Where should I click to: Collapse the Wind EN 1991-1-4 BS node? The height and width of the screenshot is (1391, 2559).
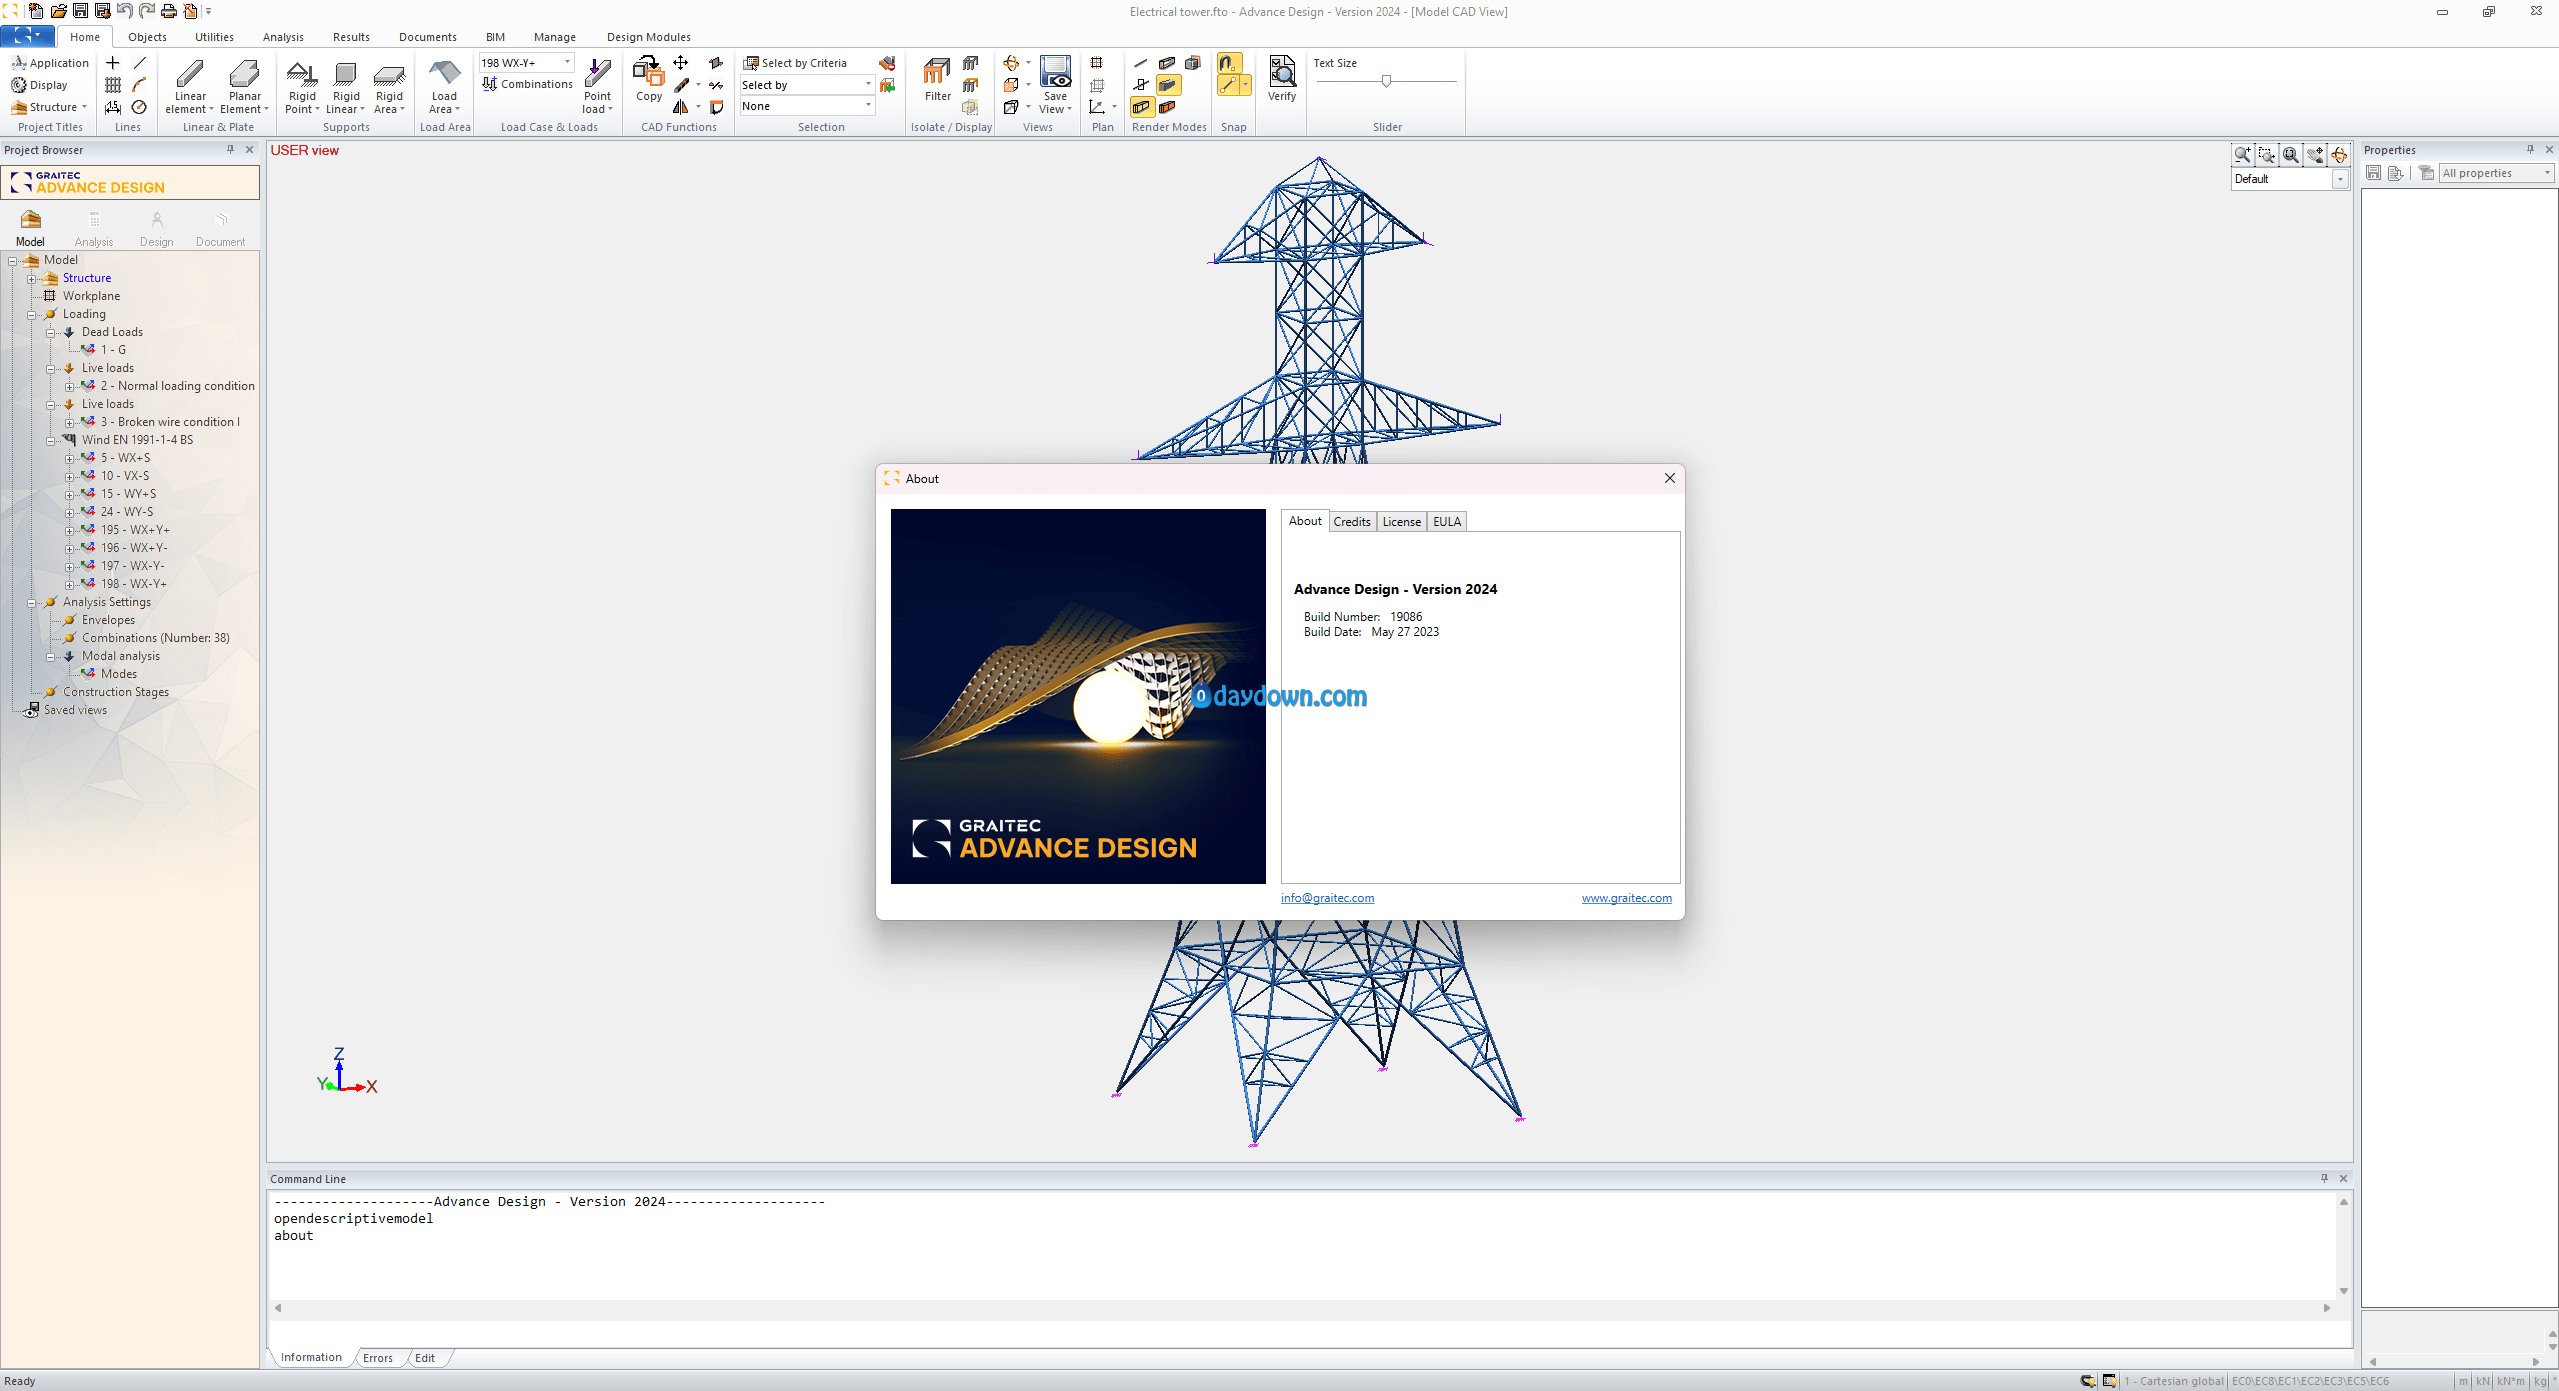[50, 440]
